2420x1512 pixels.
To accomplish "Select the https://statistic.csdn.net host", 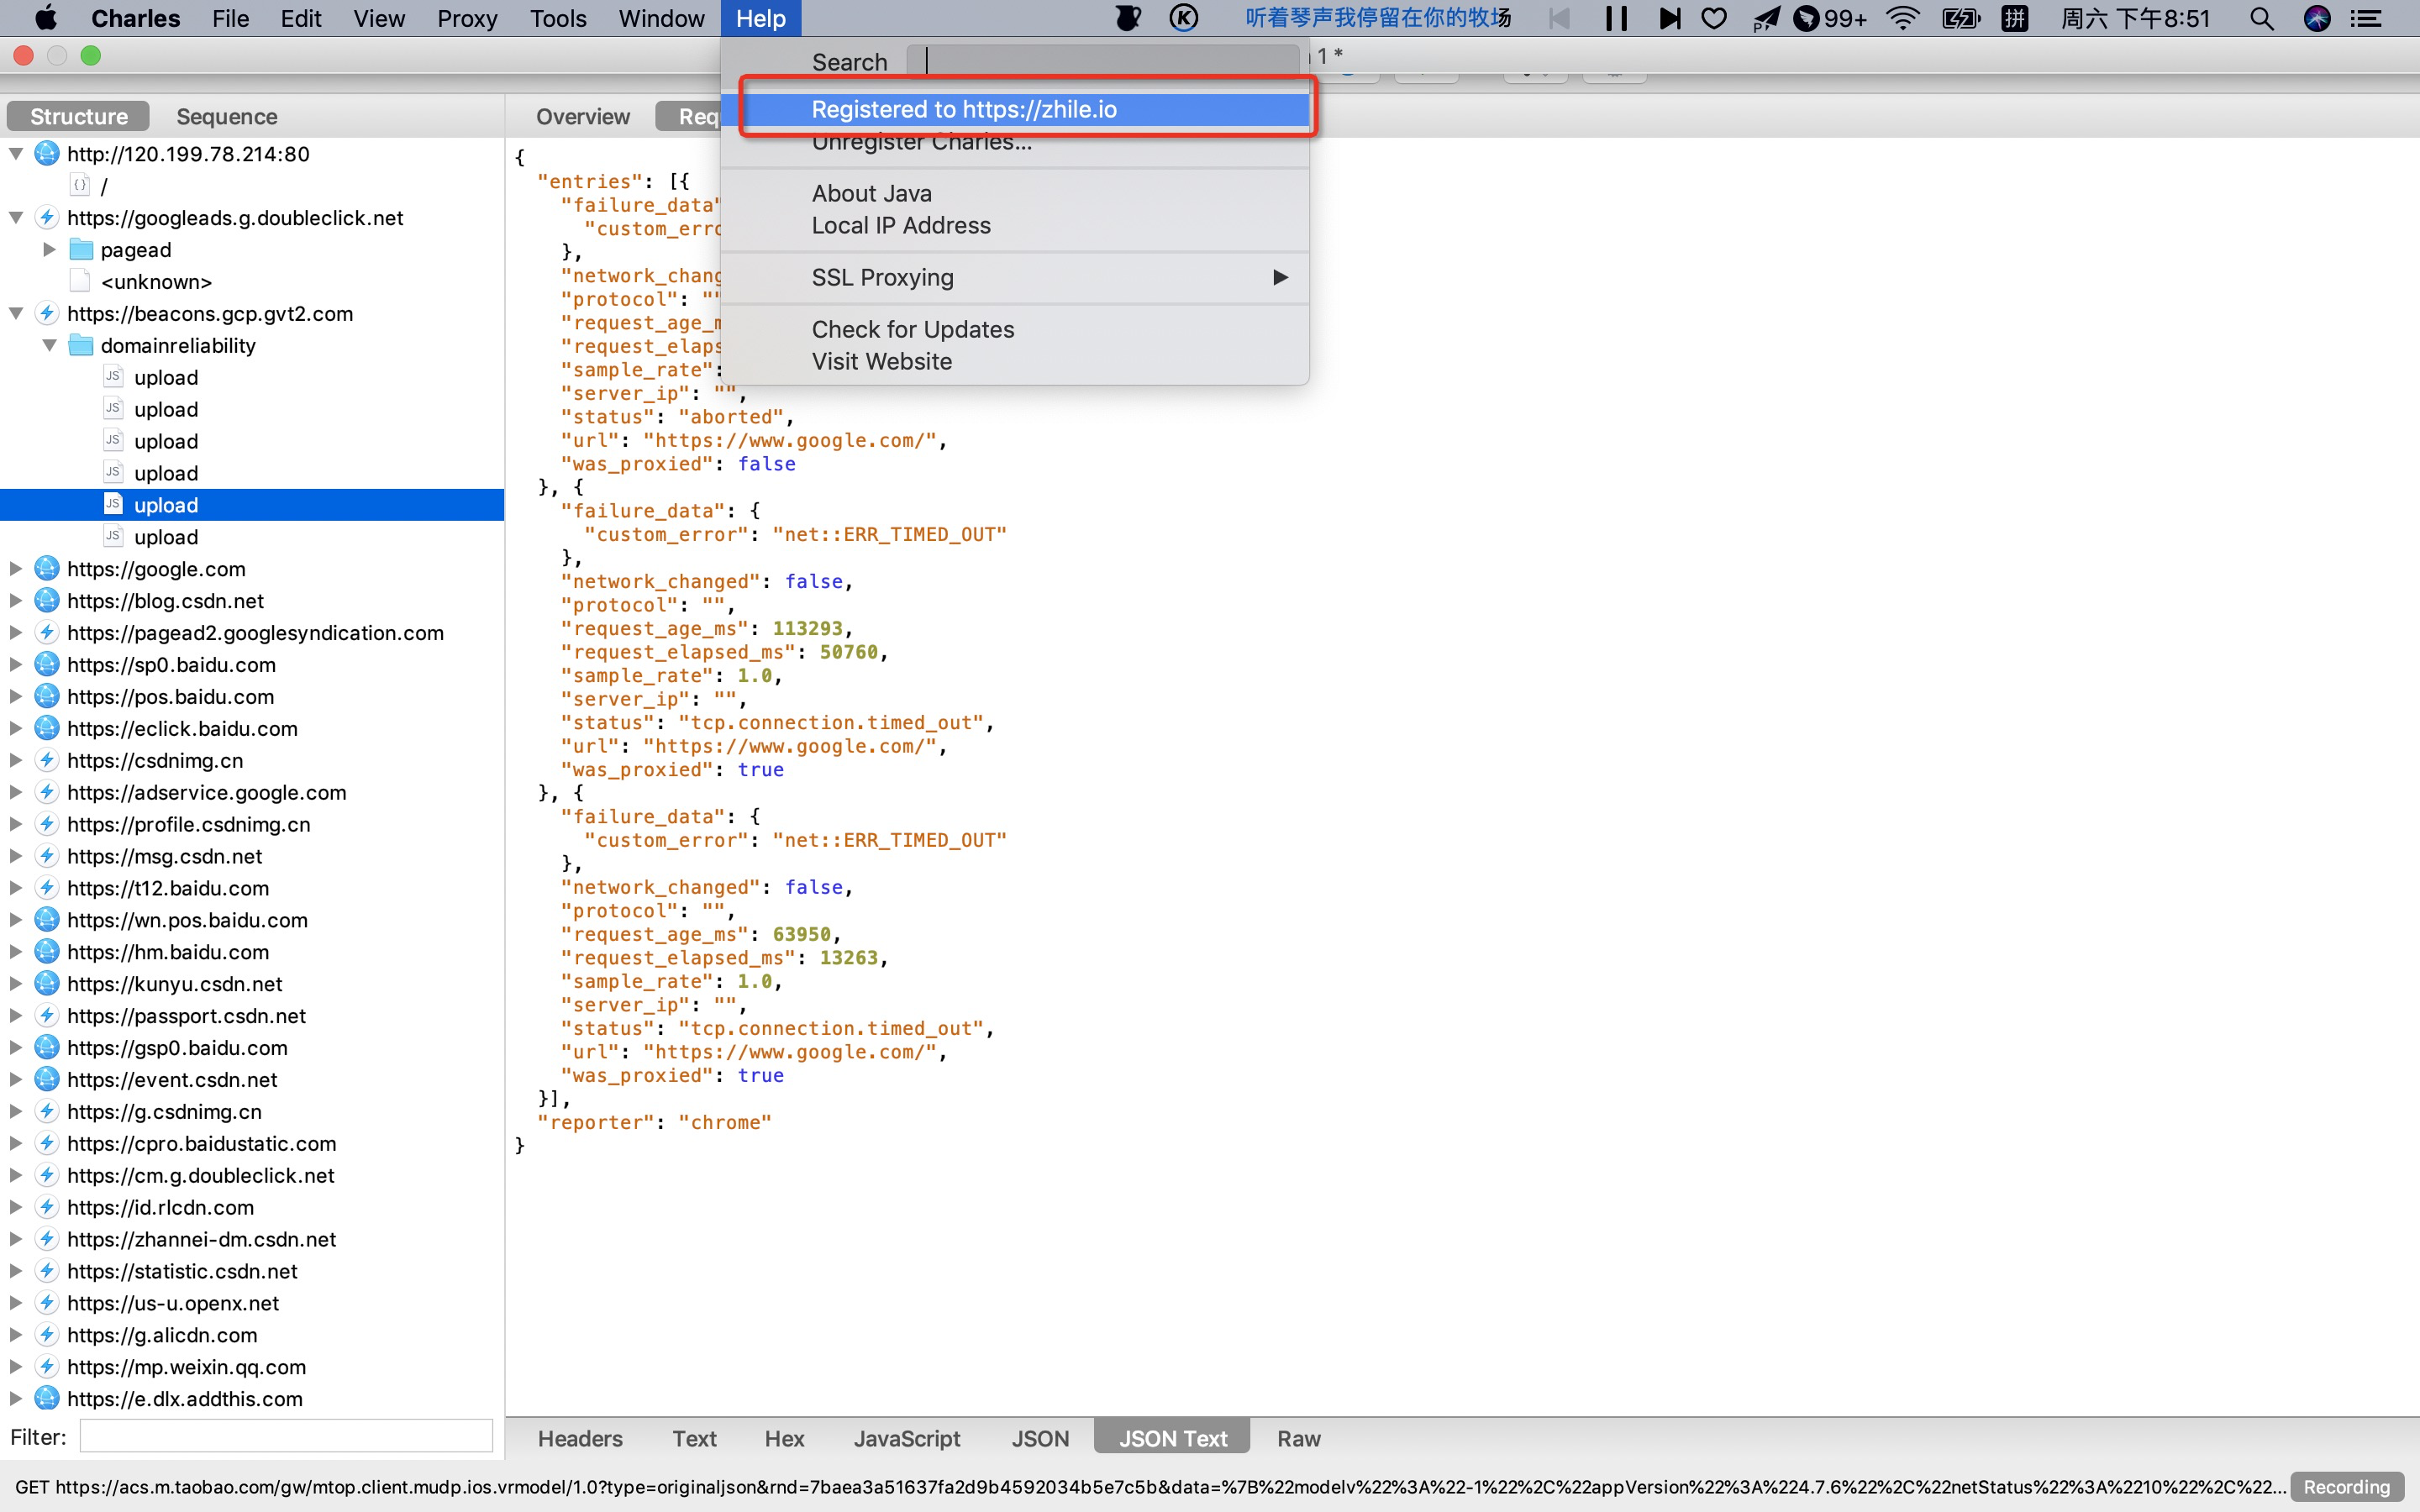I will [182, 1271].
